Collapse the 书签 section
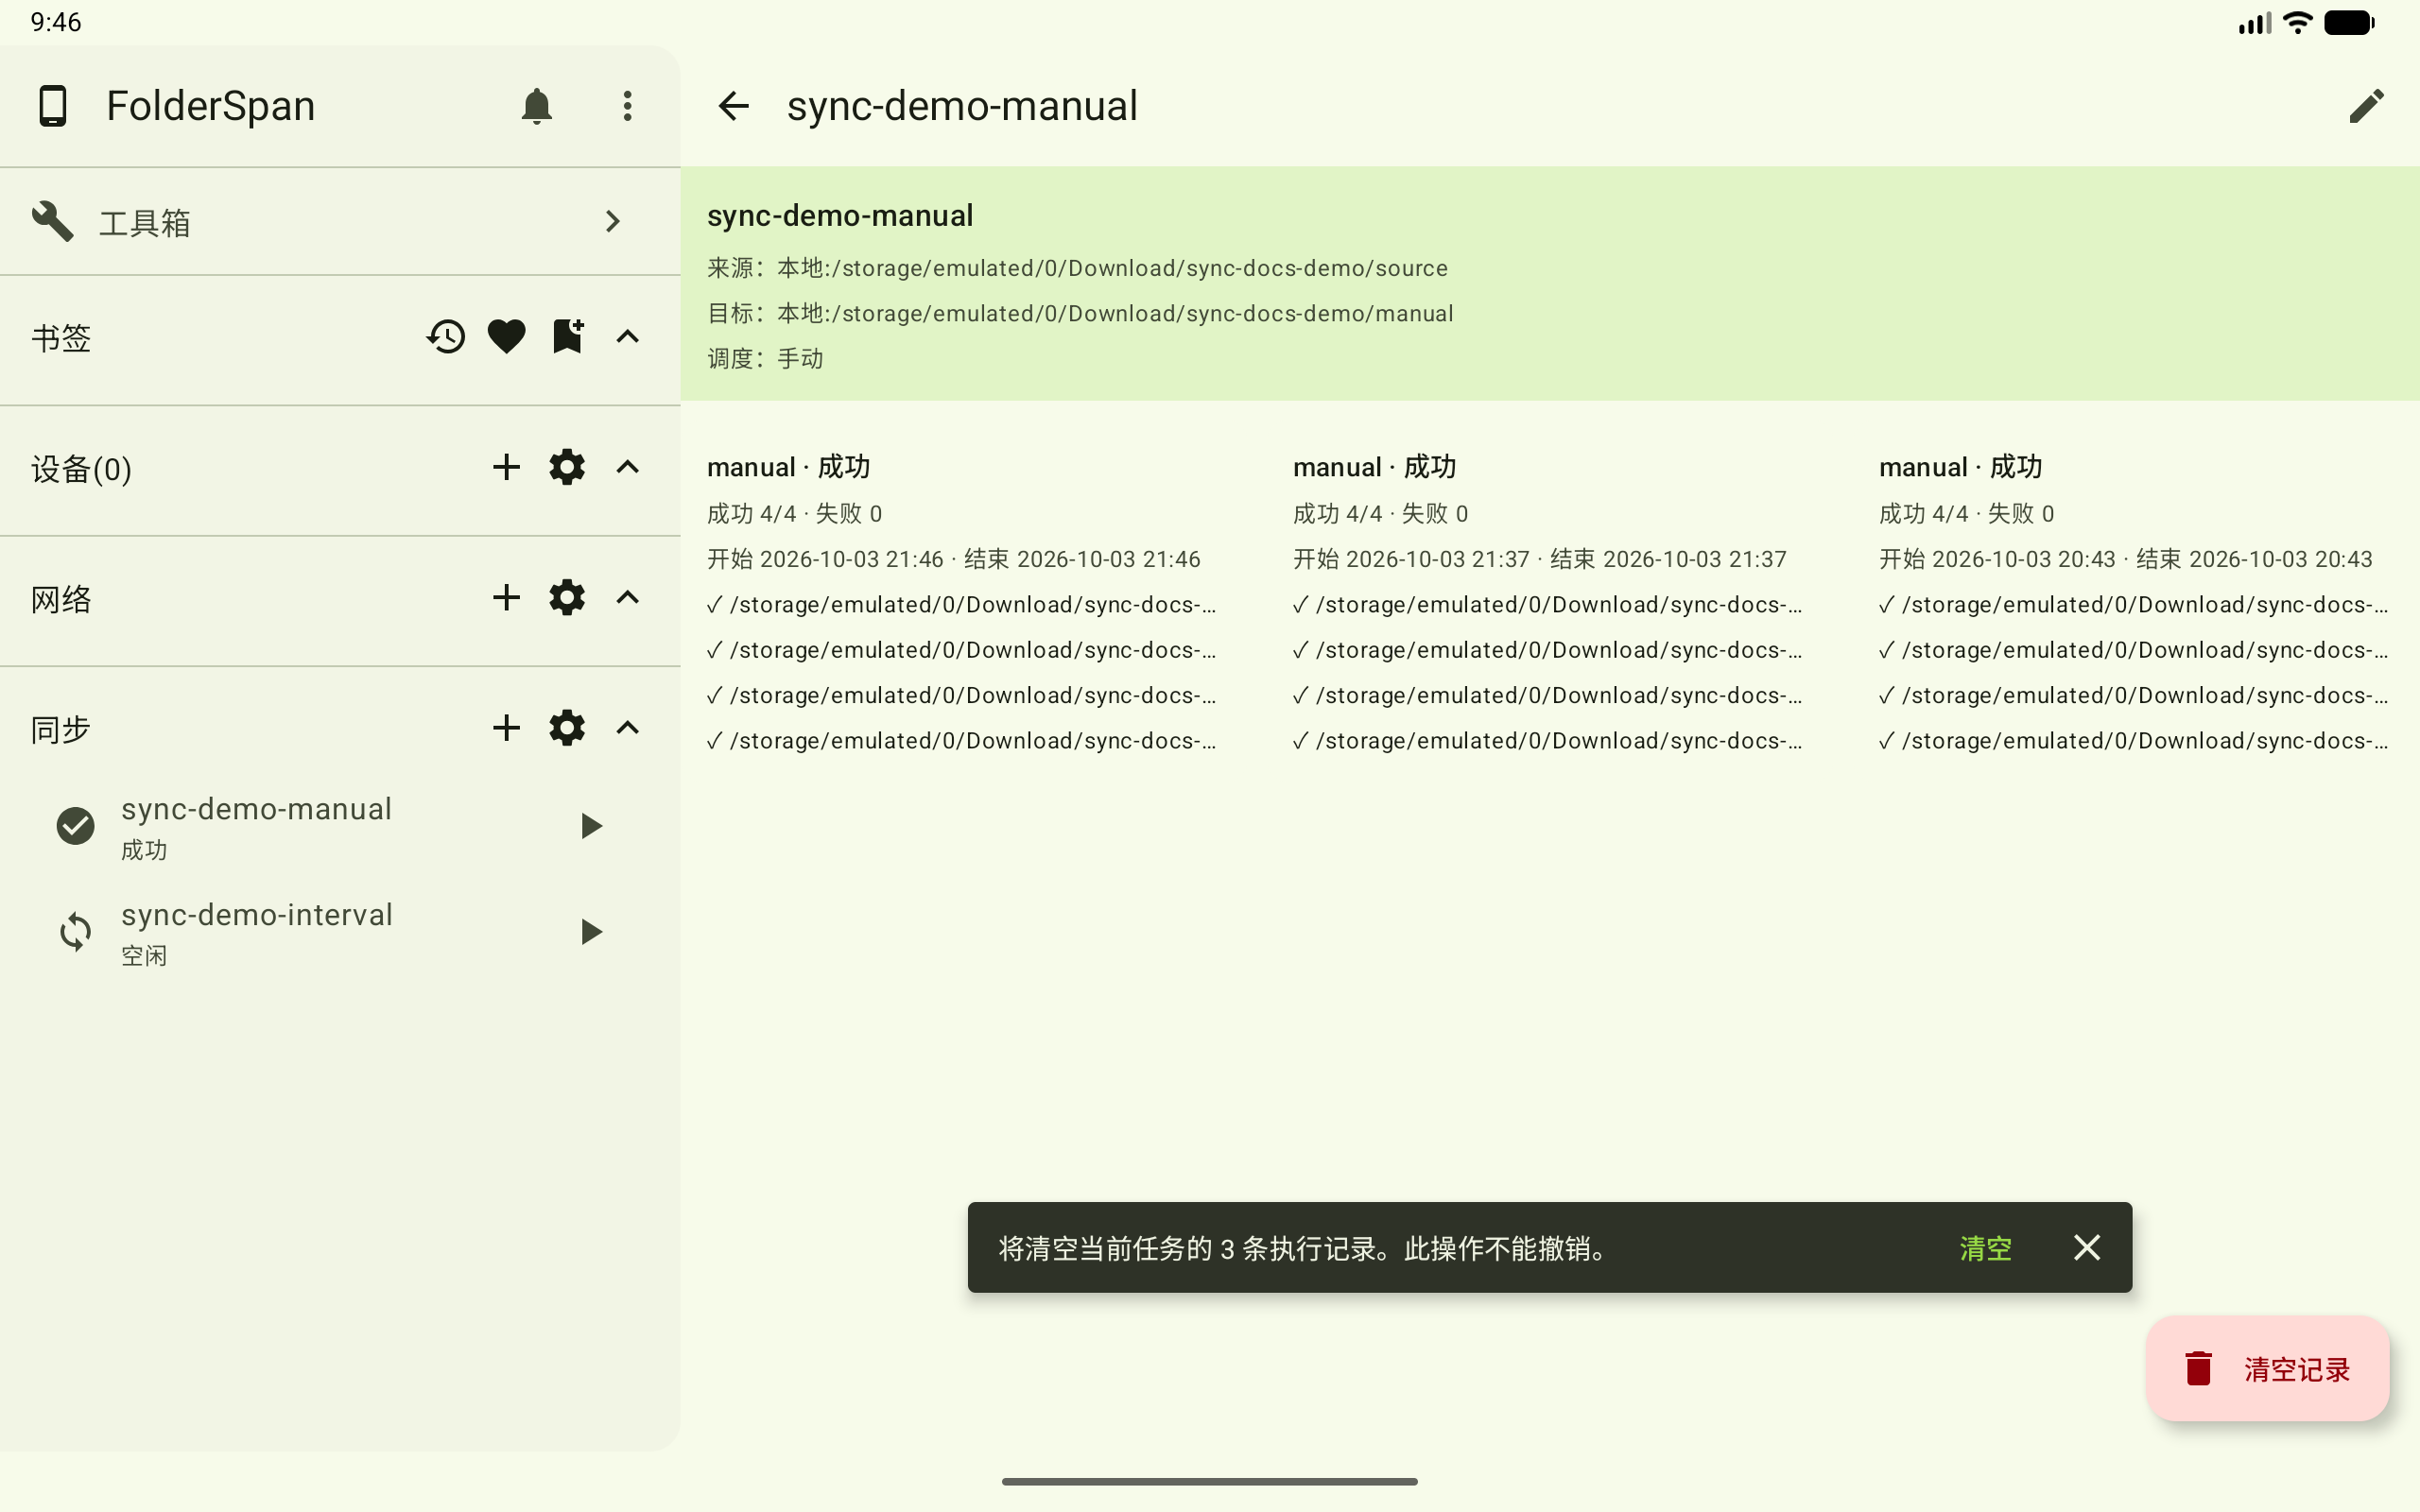The width and height of the screenshot is (2420, 1512). (627, 337)
